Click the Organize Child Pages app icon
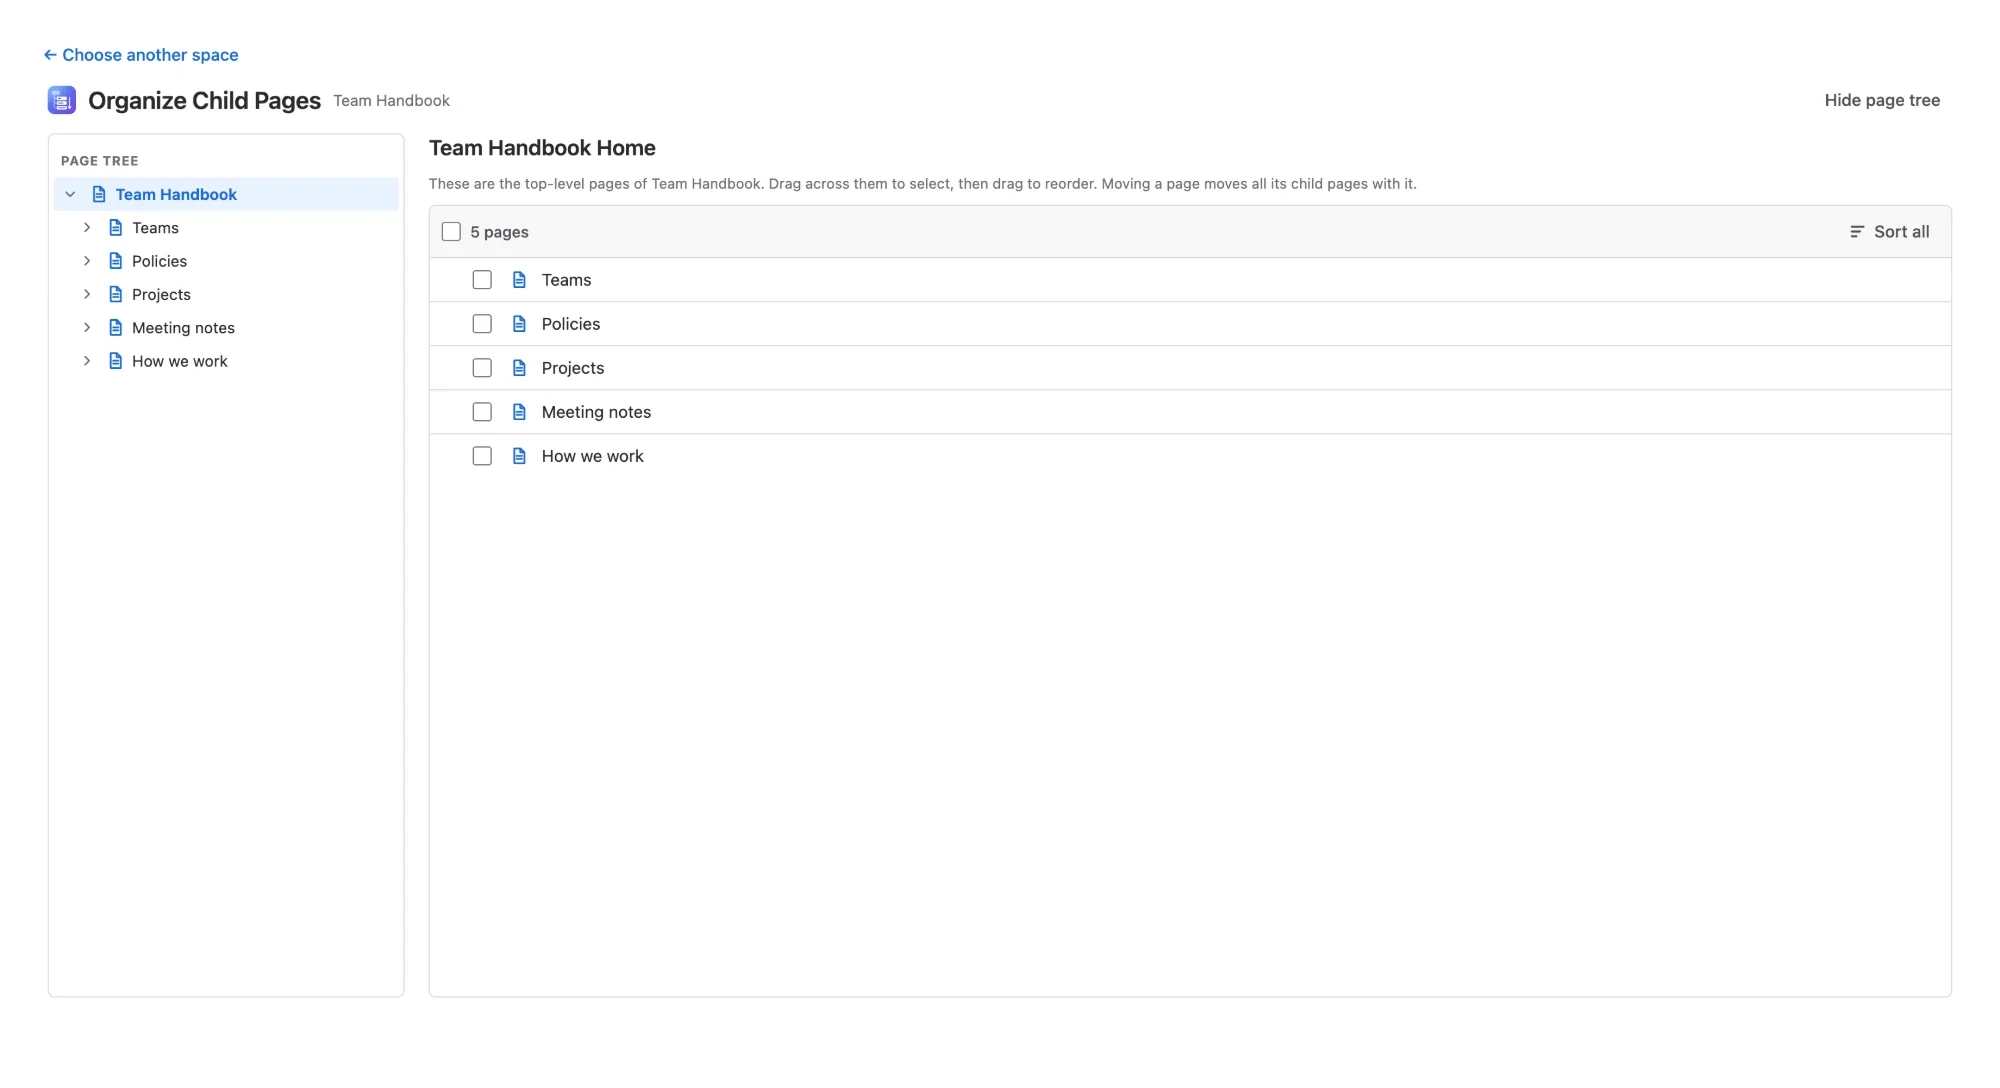Image resolution: width=2000 pixels, height=1088 pixels. coord(62,100)
